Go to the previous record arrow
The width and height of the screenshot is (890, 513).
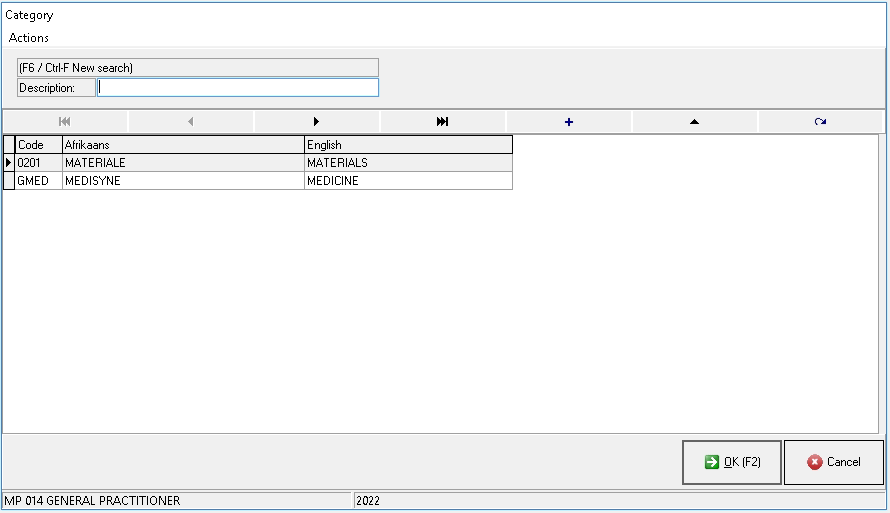pyautogui.click(x=191, y=122)
